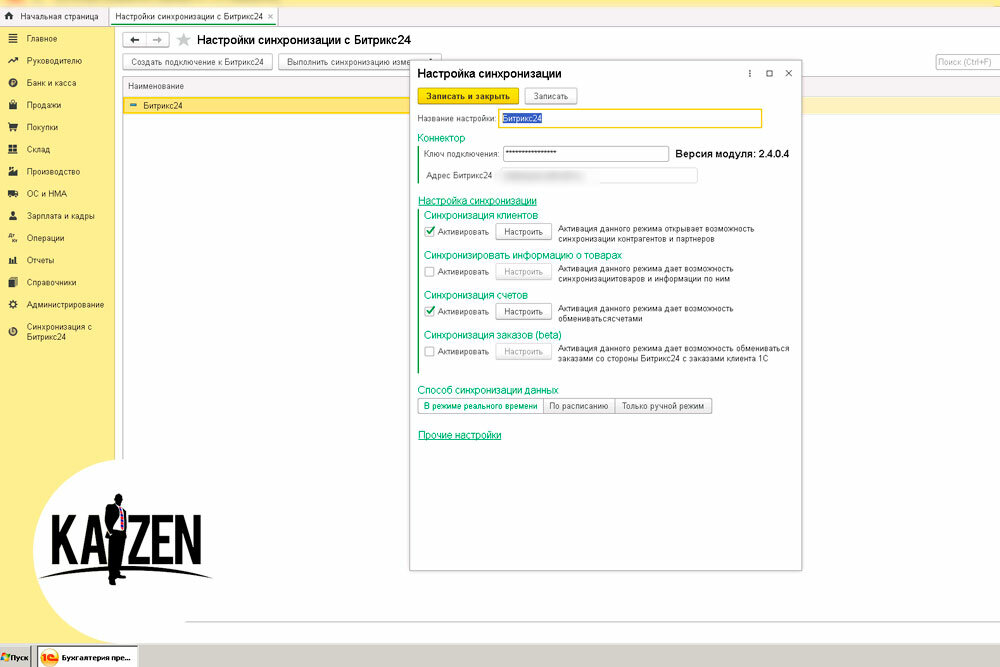Open Банк и касса sidebar icon
This screenshot has width=1000, height=667.
[13, 83]
